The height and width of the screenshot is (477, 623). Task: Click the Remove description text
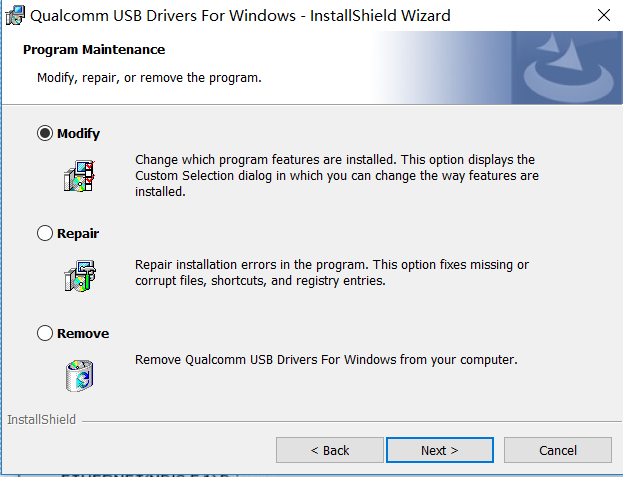pyautogui.click(x=326, y=359)
